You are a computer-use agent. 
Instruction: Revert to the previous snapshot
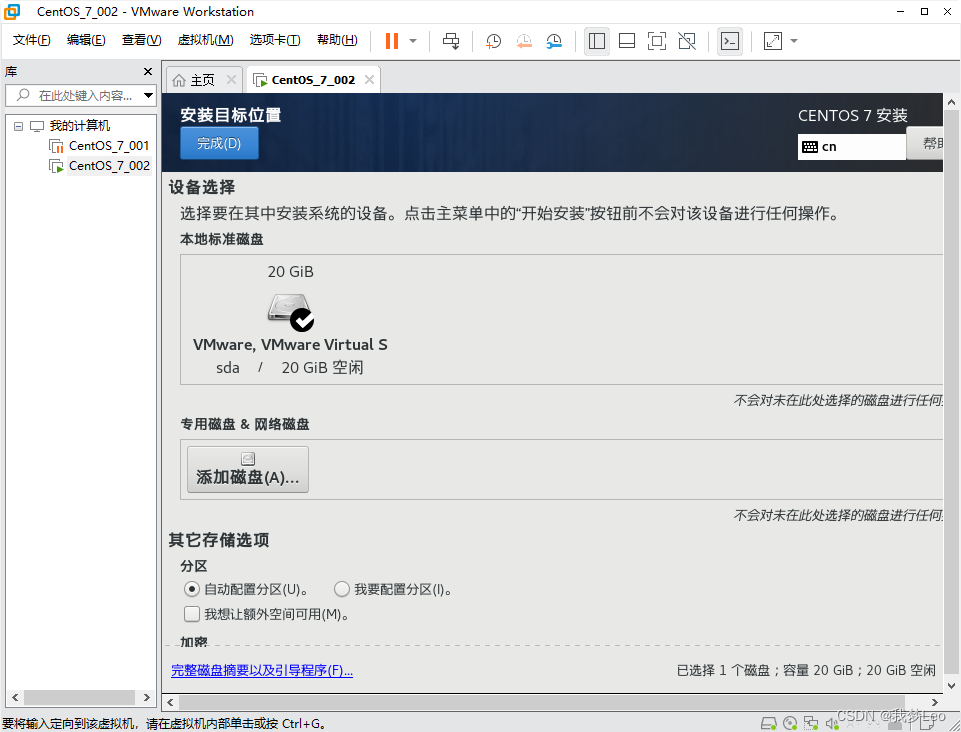pos(524,41)
